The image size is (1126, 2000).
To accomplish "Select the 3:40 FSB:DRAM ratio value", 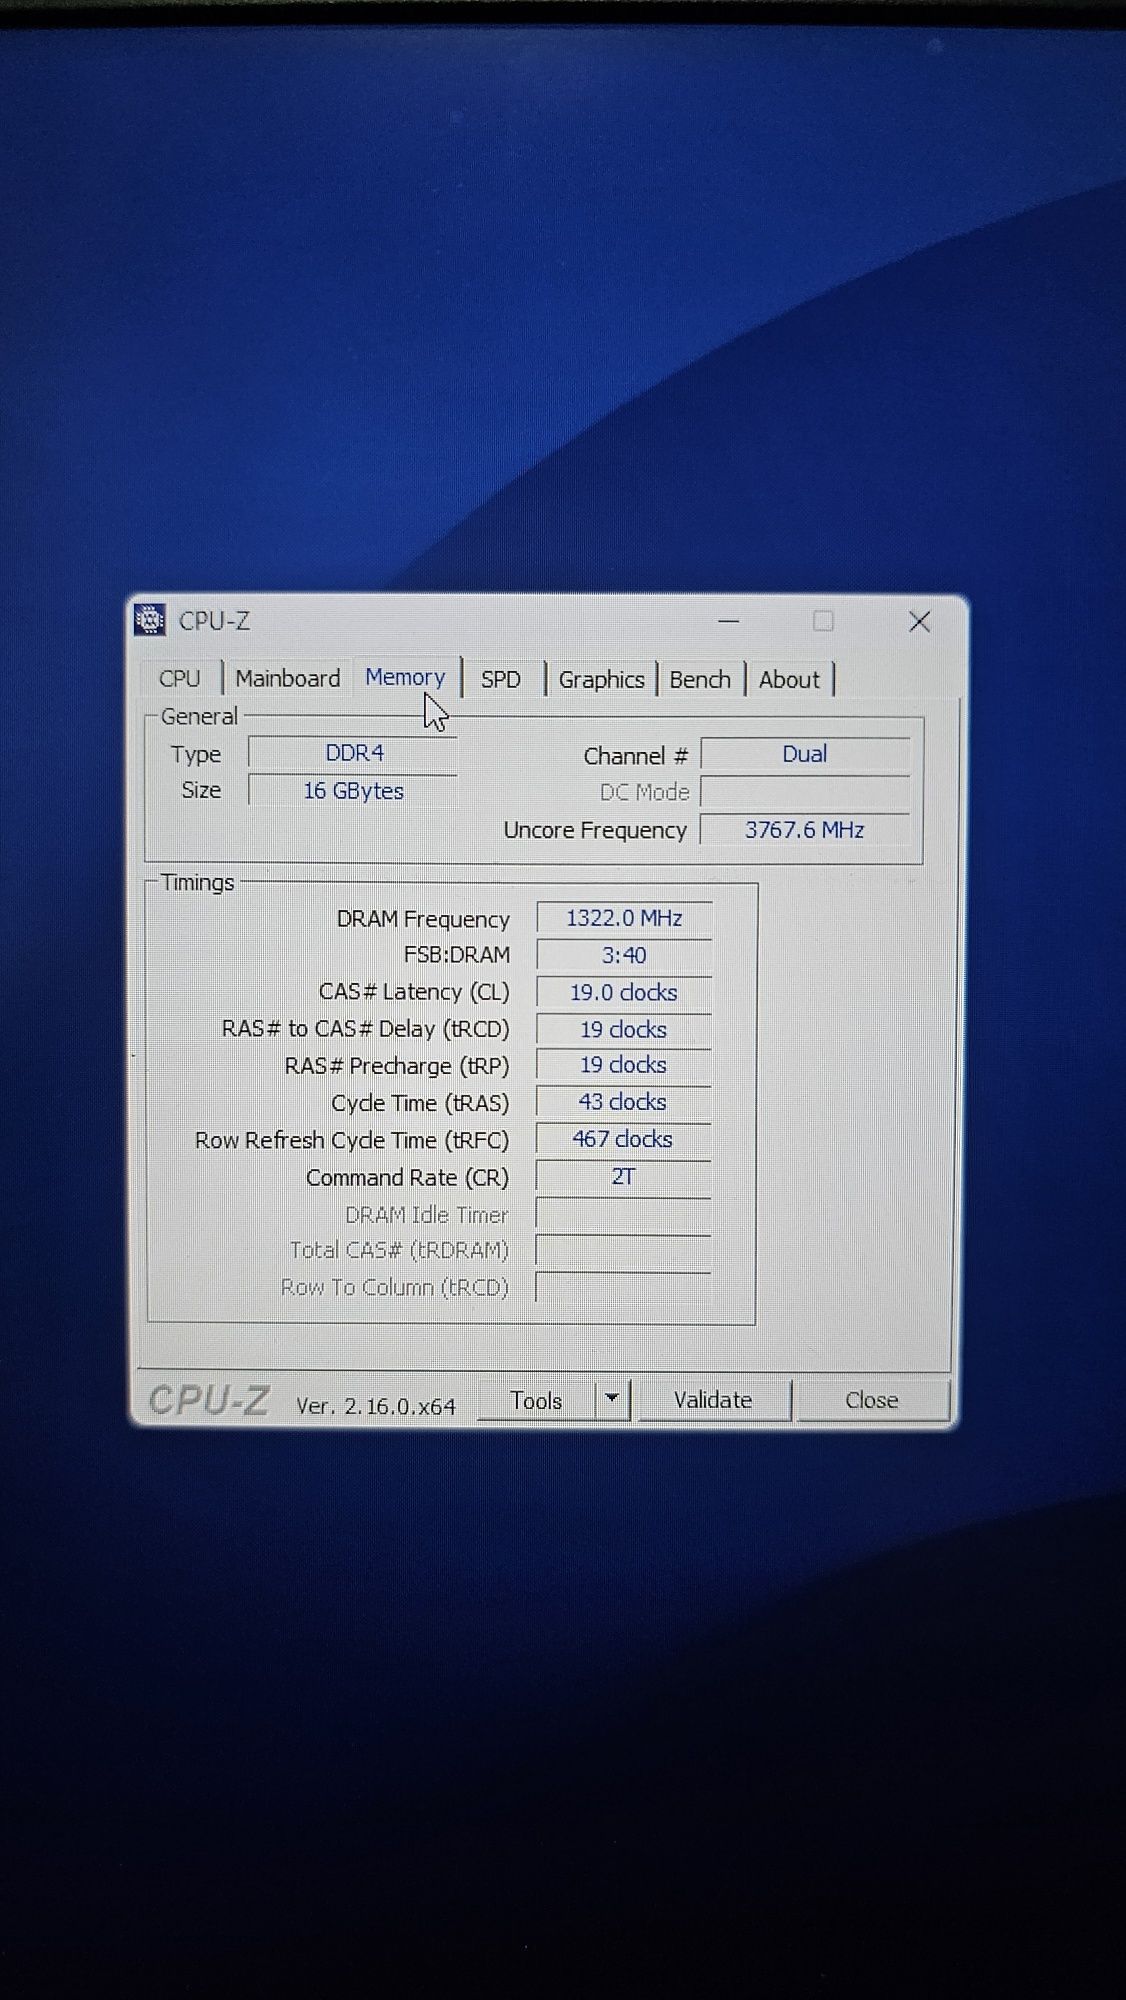I will (624, 955).
